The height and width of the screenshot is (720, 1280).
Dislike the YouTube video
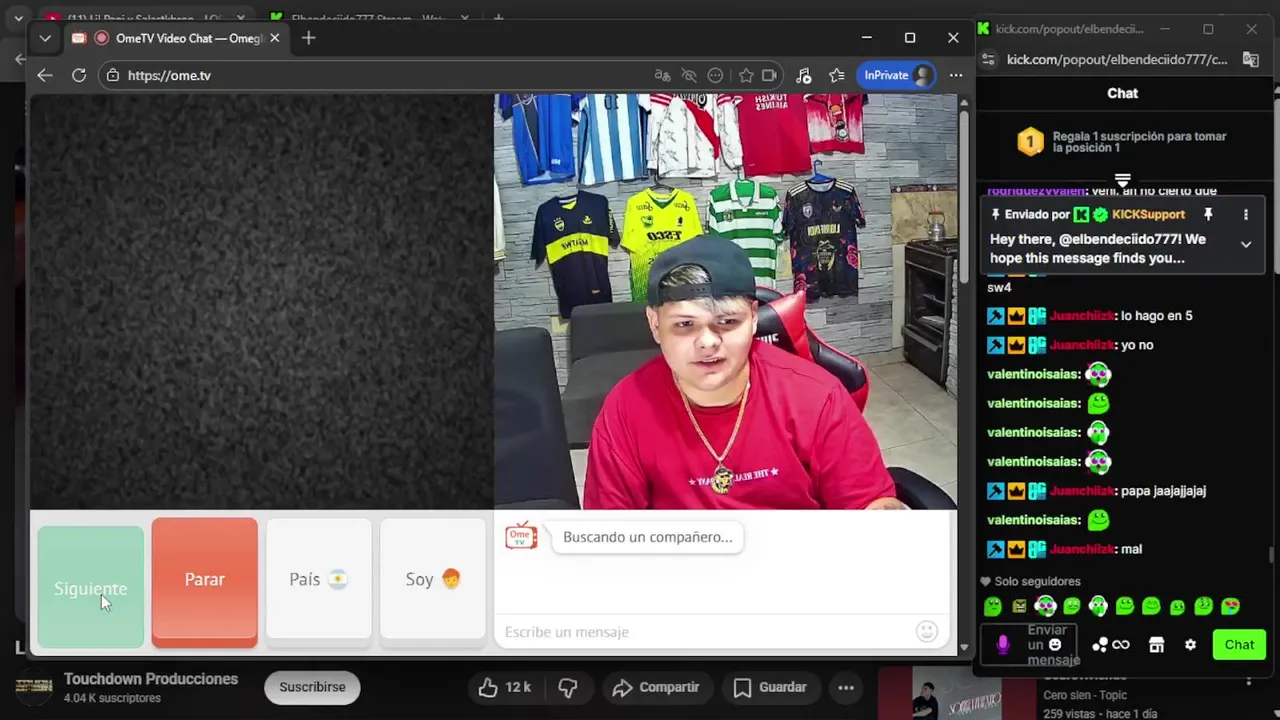[568, 687]
